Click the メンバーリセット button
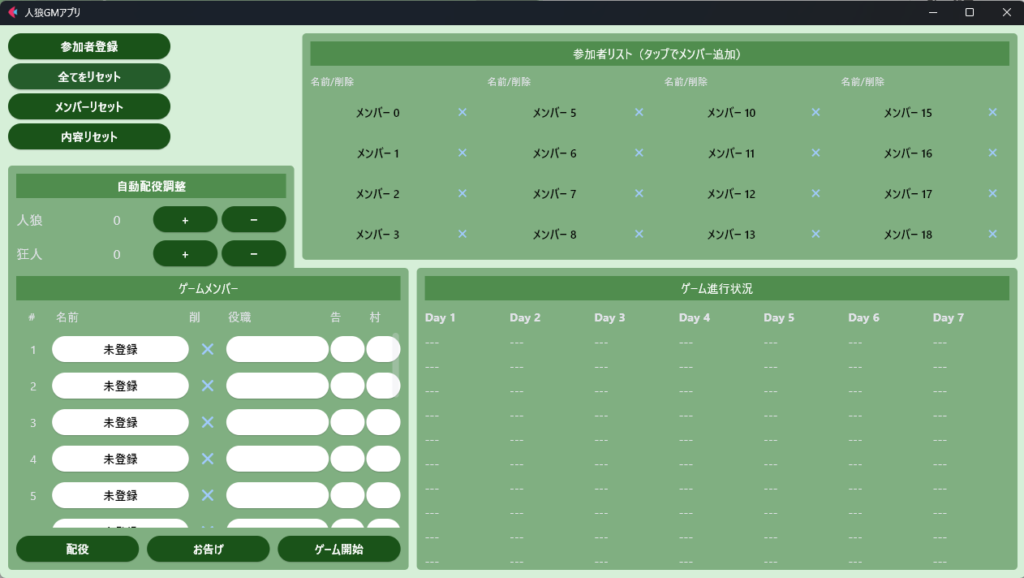 [x=89, y=106]
